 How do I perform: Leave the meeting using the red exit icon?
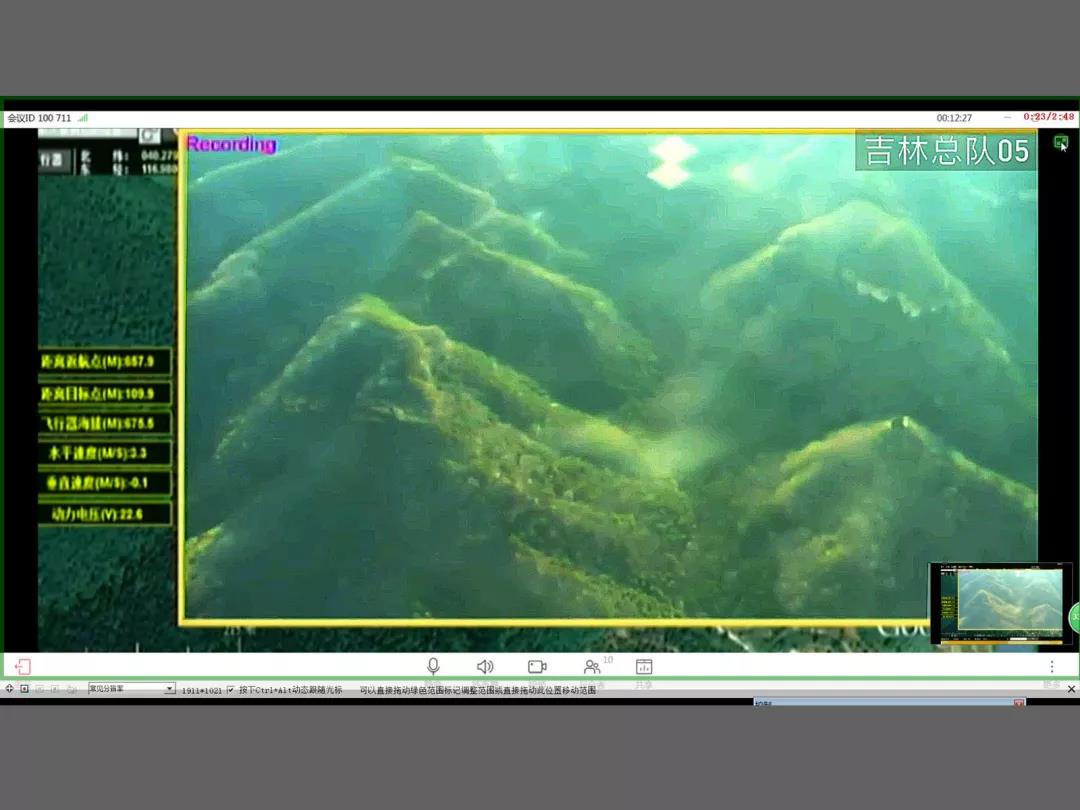[x=23, y=666]
